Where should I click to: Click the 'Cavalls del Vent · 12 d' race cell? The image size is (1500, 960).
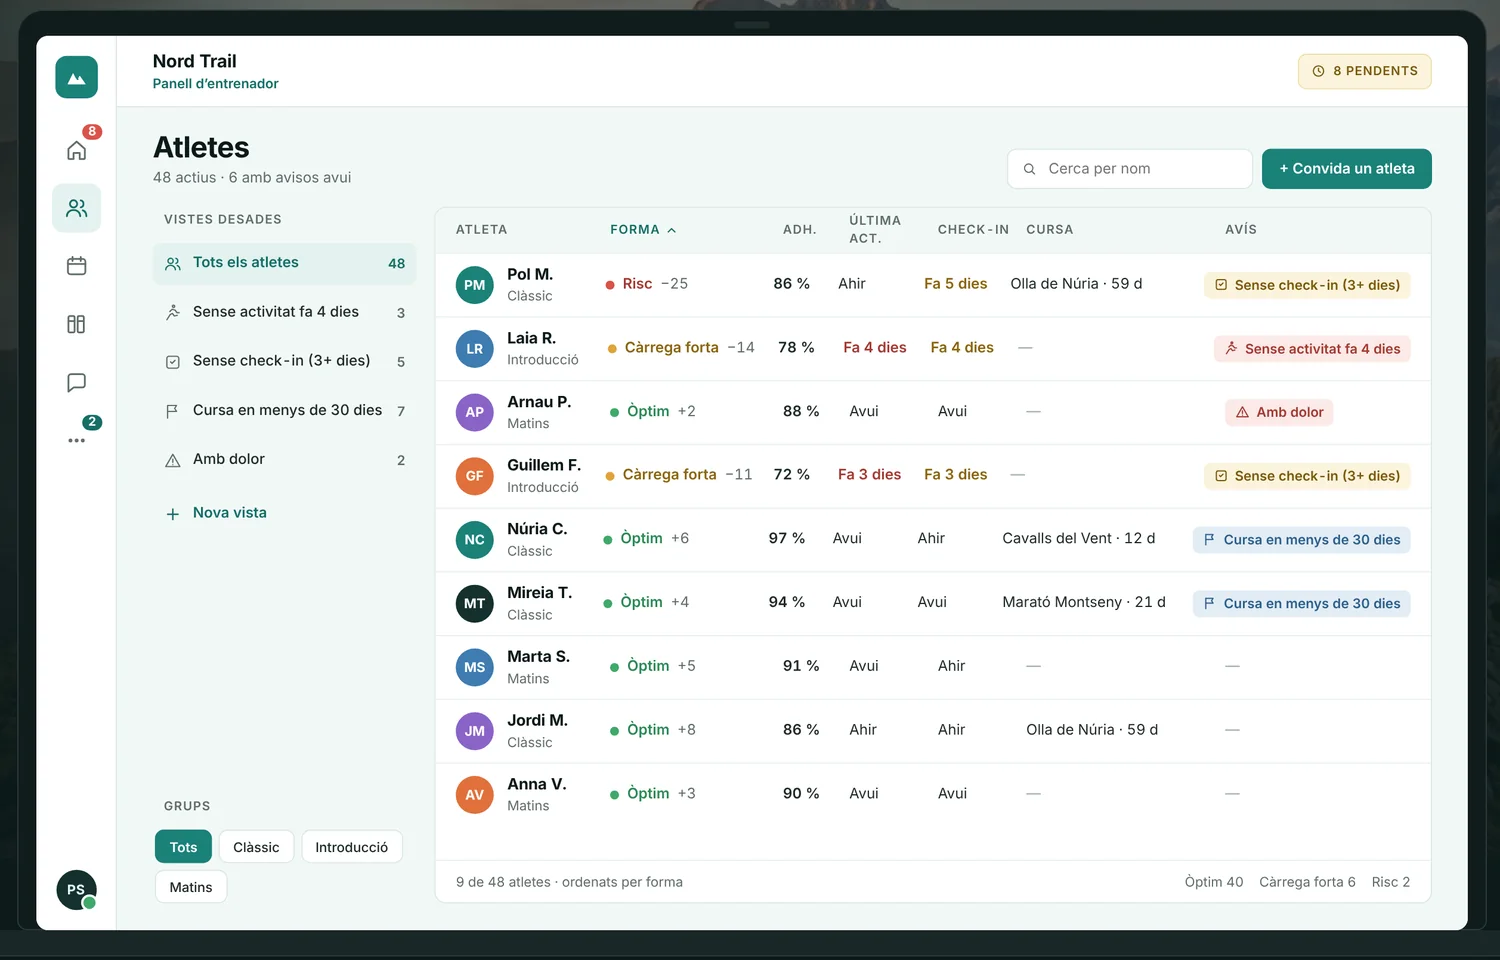point(1079,538)
